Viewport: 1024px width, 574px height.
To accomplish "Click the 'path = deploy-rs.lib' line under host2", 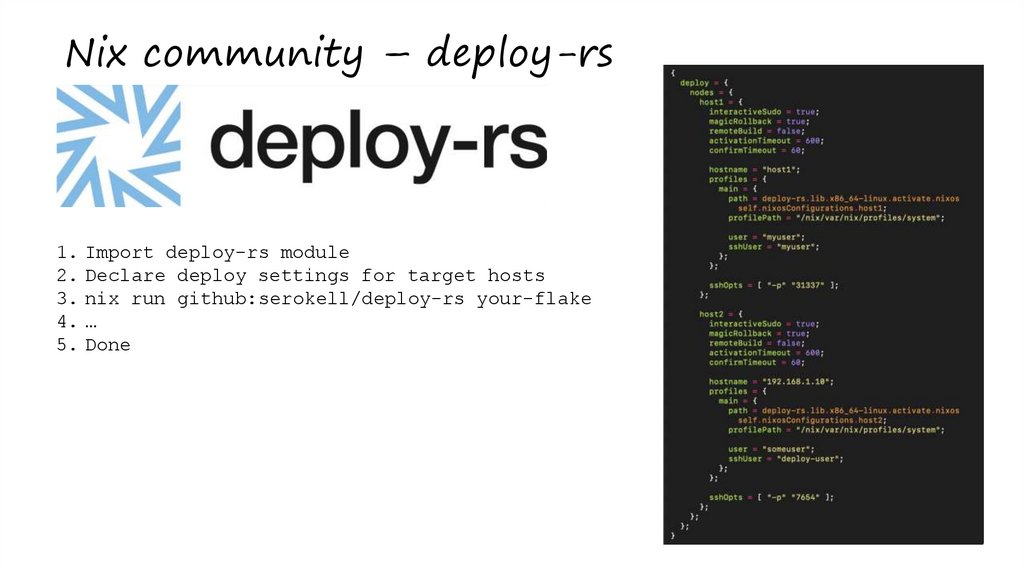I will (844, 411).
